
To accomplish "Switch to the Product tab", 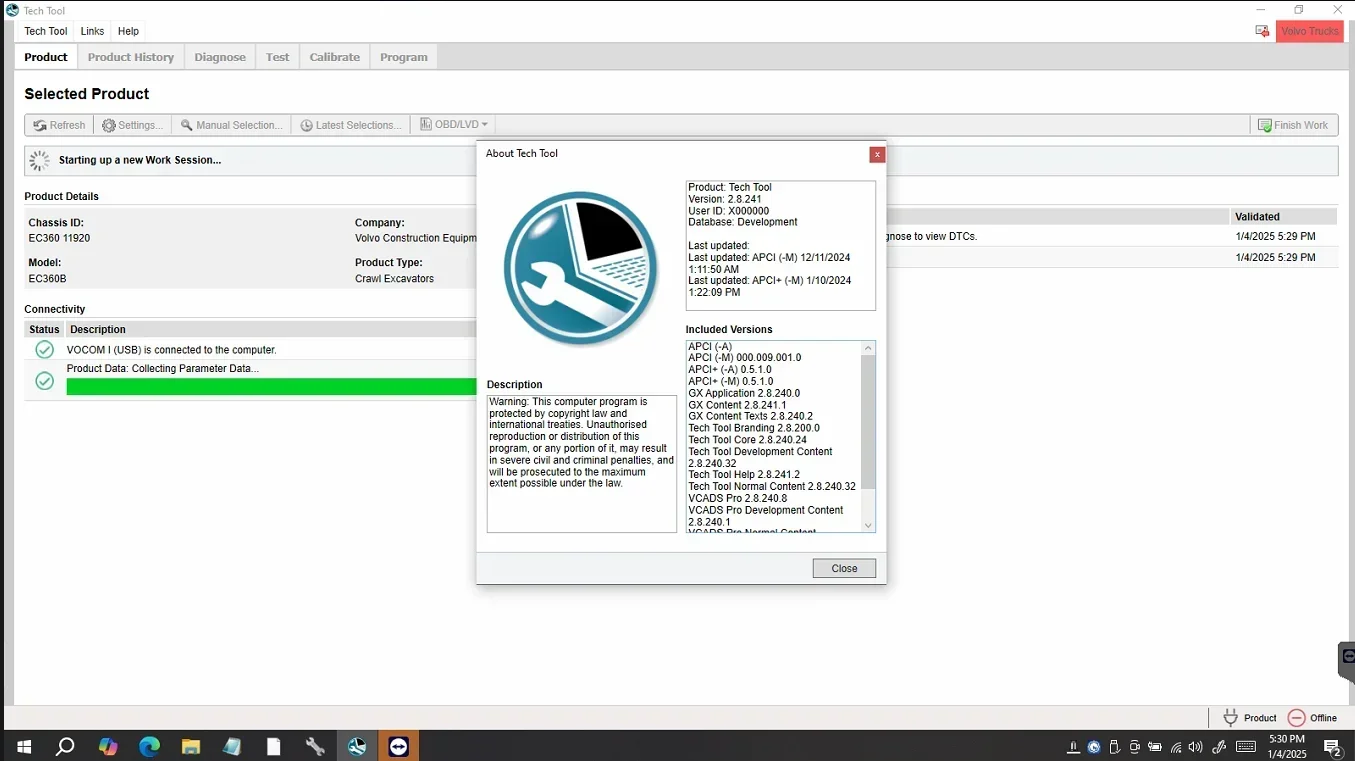I will [46, 57].
